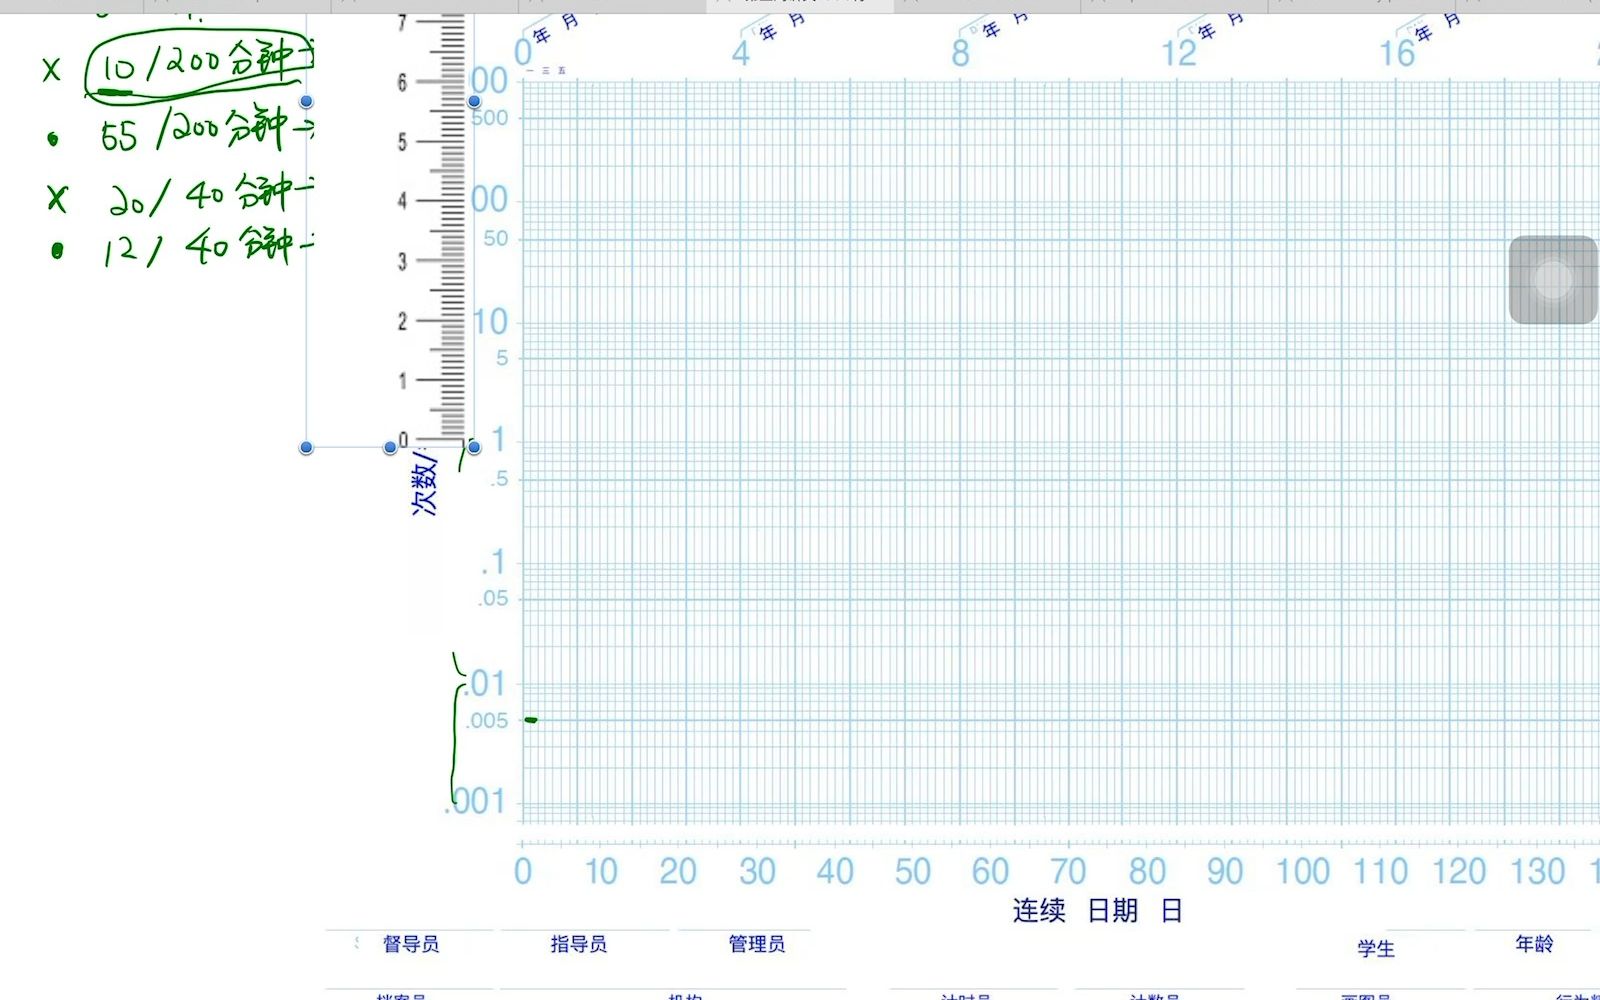Screen dimensions: 1600x1000
Task: Click week 16 on the top axis
Action: click(1397, 53)
